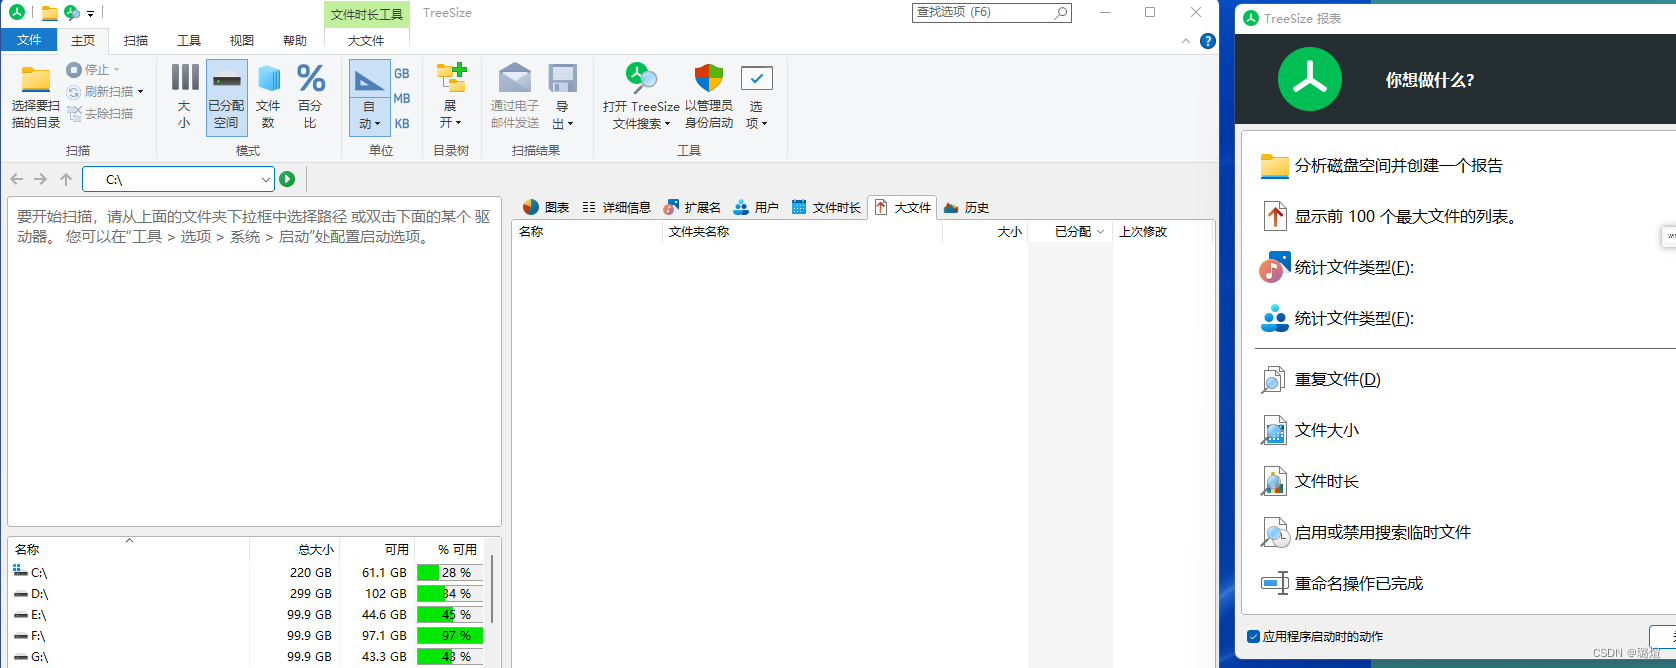Click the F:\ 97 % free bar

pos(450,636)
